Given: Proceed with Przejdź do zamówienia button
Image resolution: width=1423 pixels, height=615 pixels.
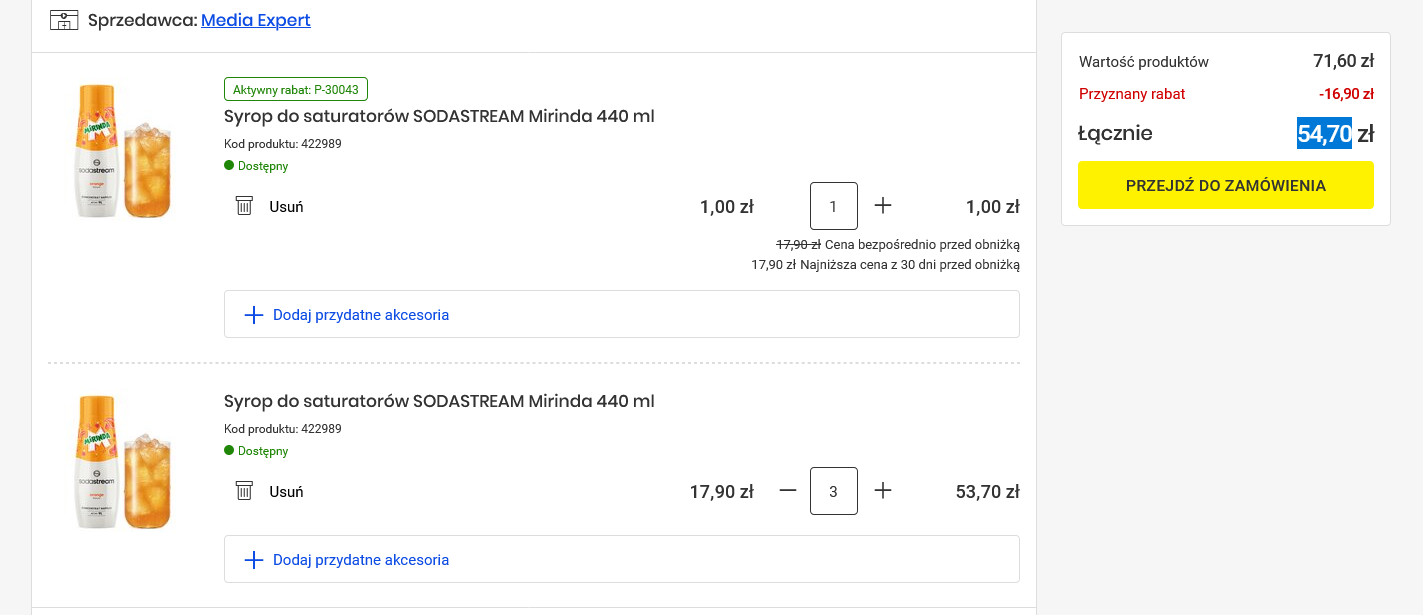Looking at the screenshot, I should coord(1226,185).
